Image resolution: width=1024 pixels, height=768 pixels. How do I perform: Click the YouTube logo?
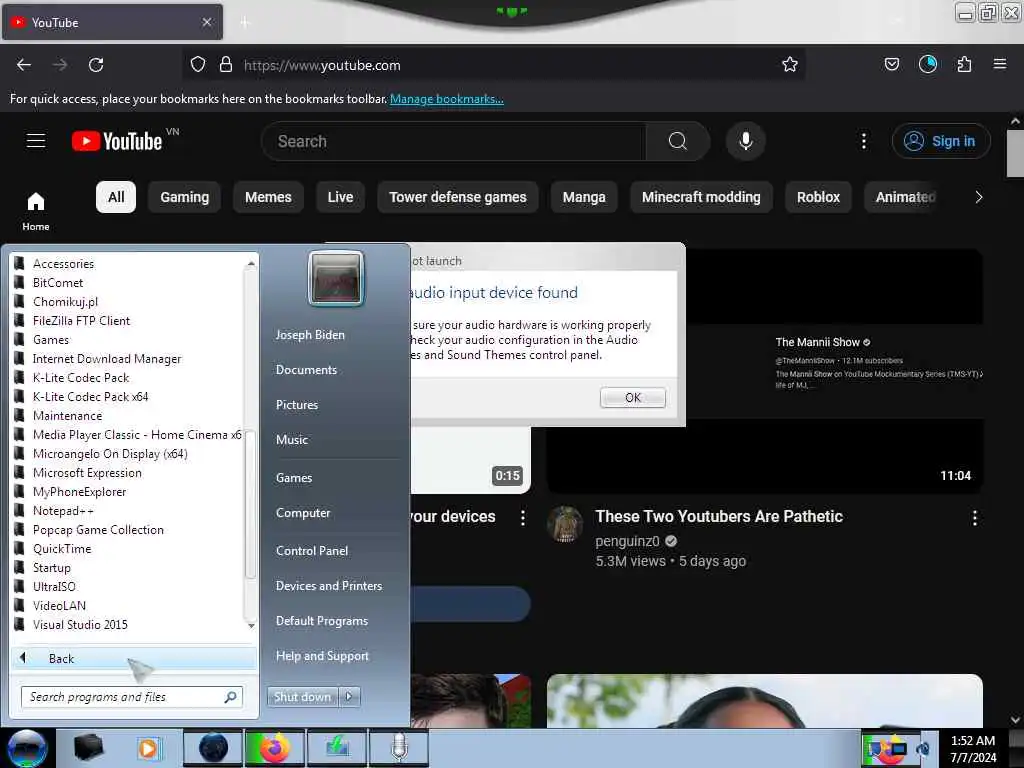[x=118, y=141]
